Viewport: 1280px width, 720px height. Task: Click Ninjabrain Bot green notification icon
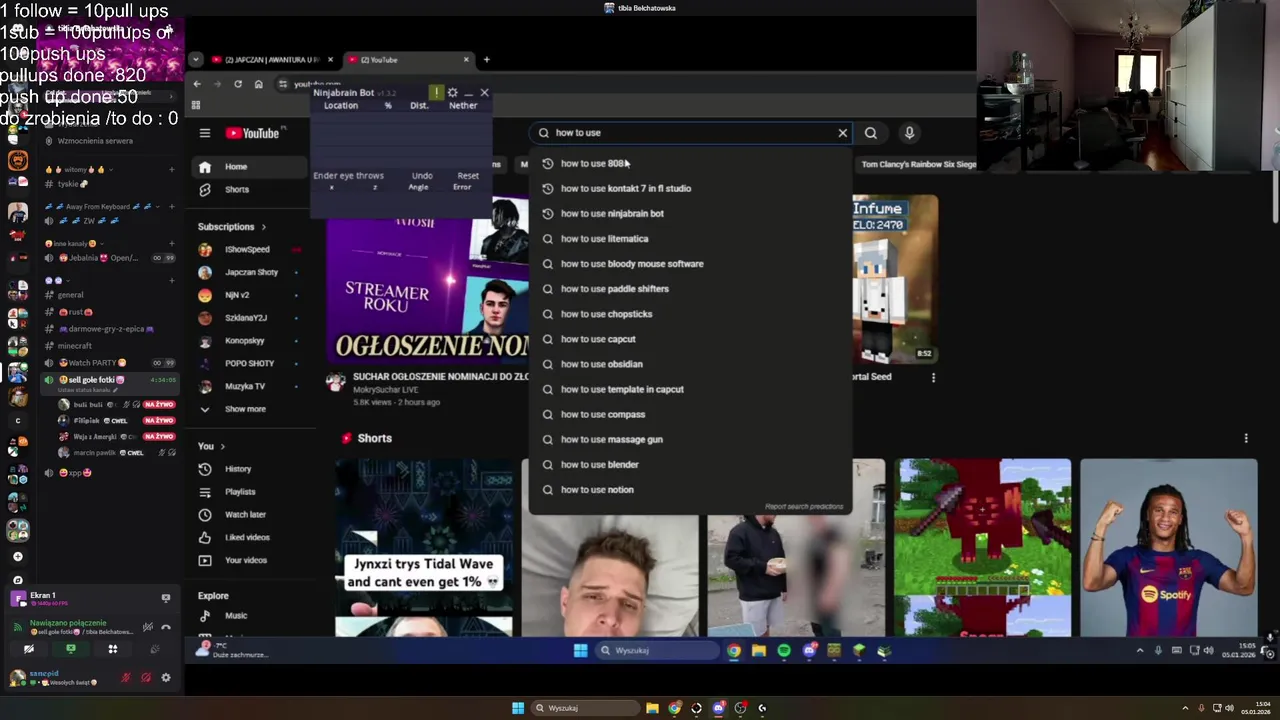coord(436,93)
